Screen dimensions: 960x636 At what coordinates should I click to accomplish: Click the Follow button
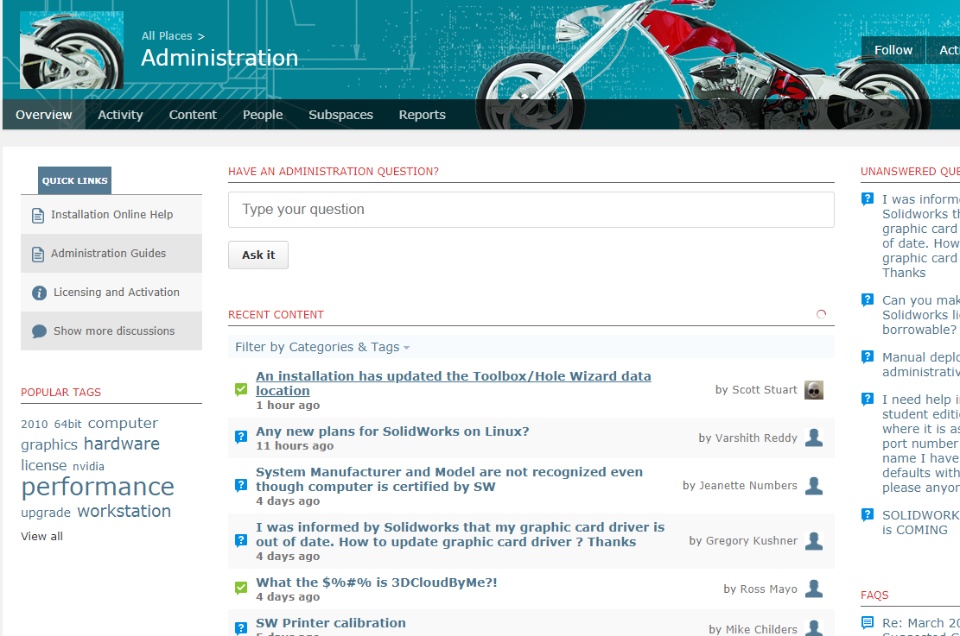[x=893, y=50]
